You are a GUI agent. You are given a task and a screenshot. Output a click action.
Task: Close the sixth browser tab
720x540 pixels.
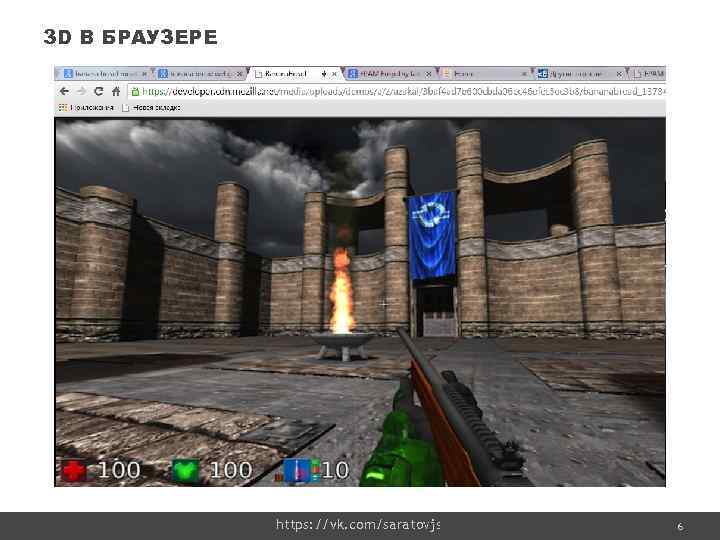619,74
